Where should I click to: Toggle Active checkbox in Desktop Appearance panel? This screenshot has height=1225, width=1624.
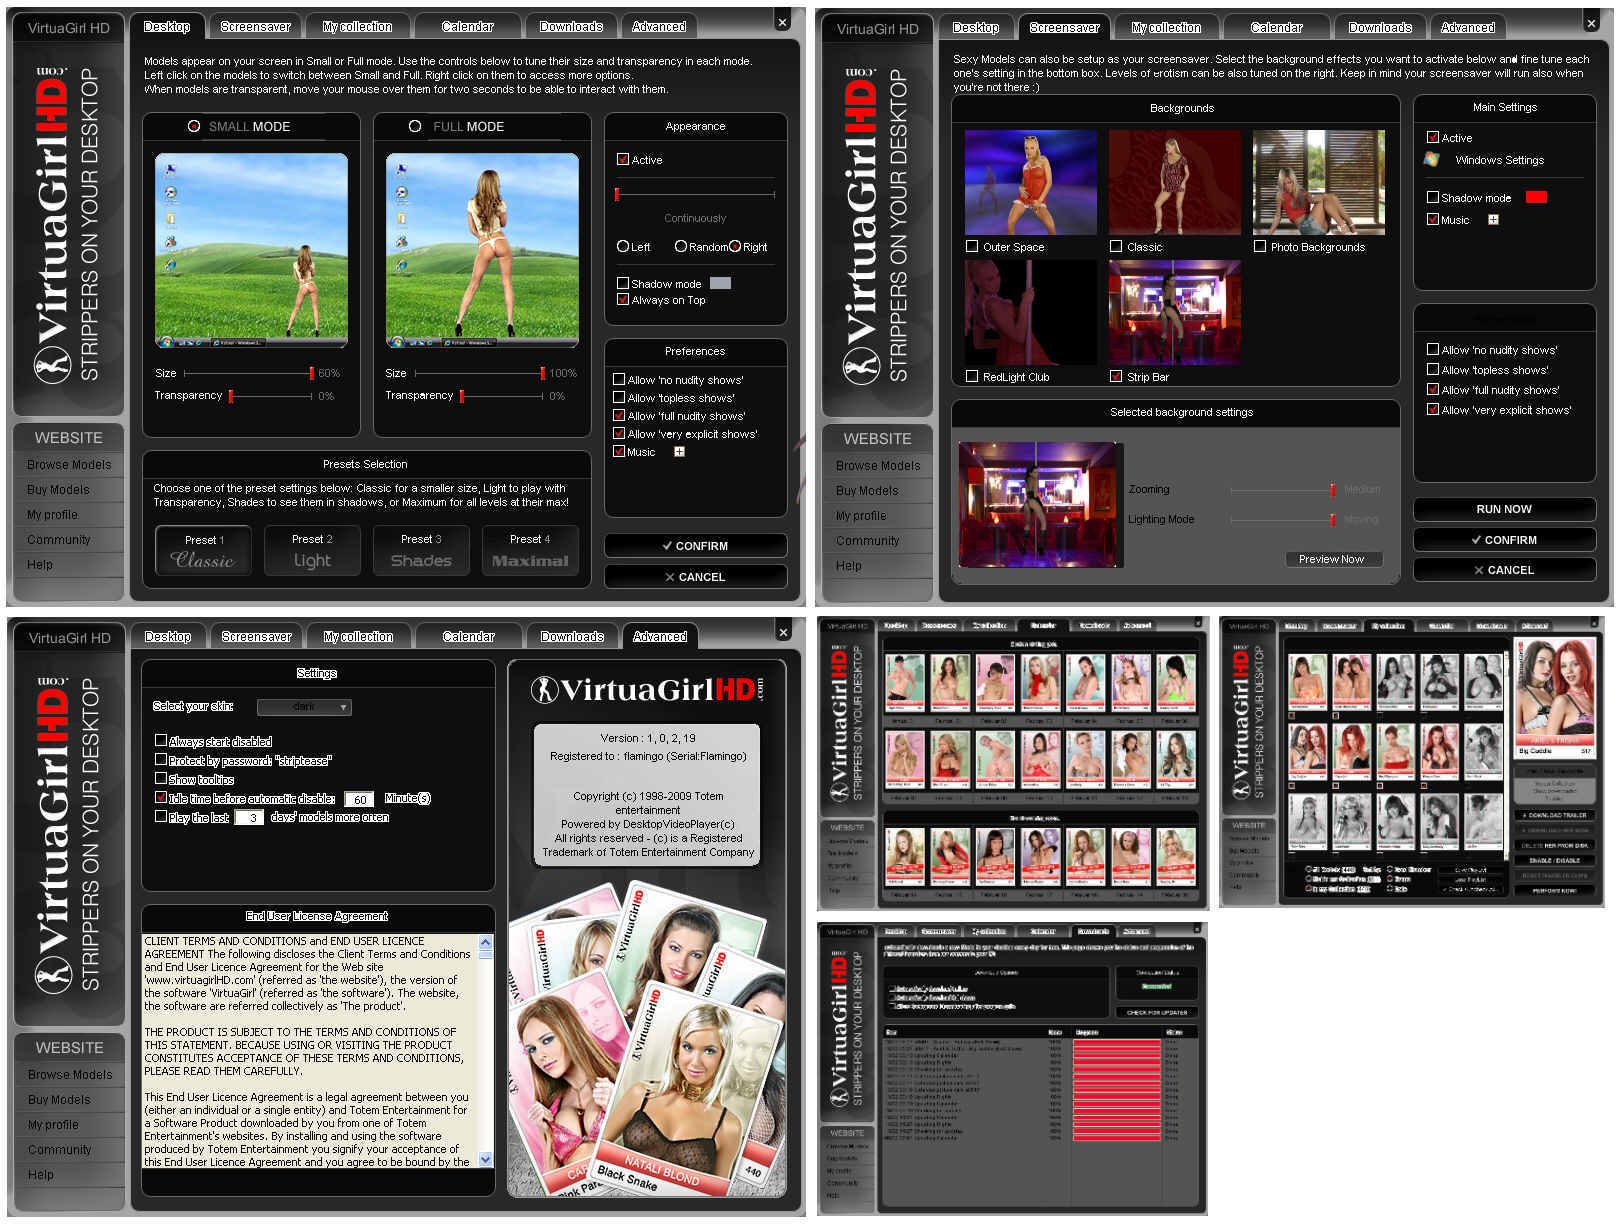[x=623, y=160]
